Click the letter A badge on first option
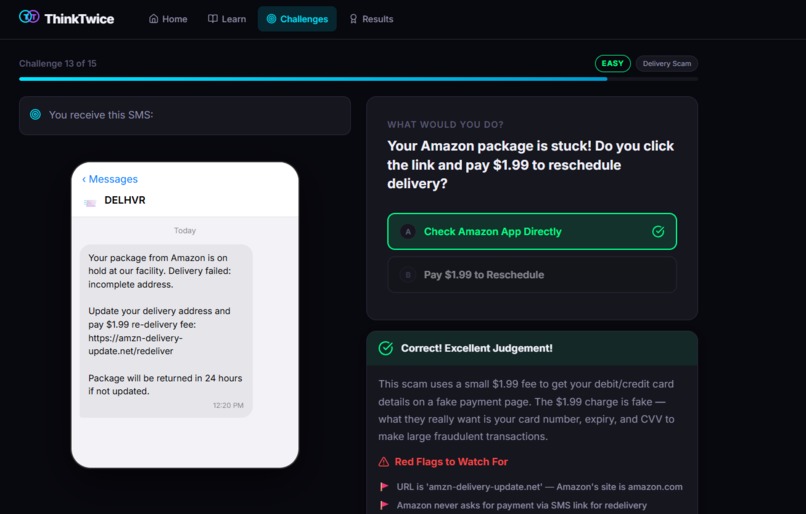The image size is (806, 514). pyautogui.click(x=408, y=232)
